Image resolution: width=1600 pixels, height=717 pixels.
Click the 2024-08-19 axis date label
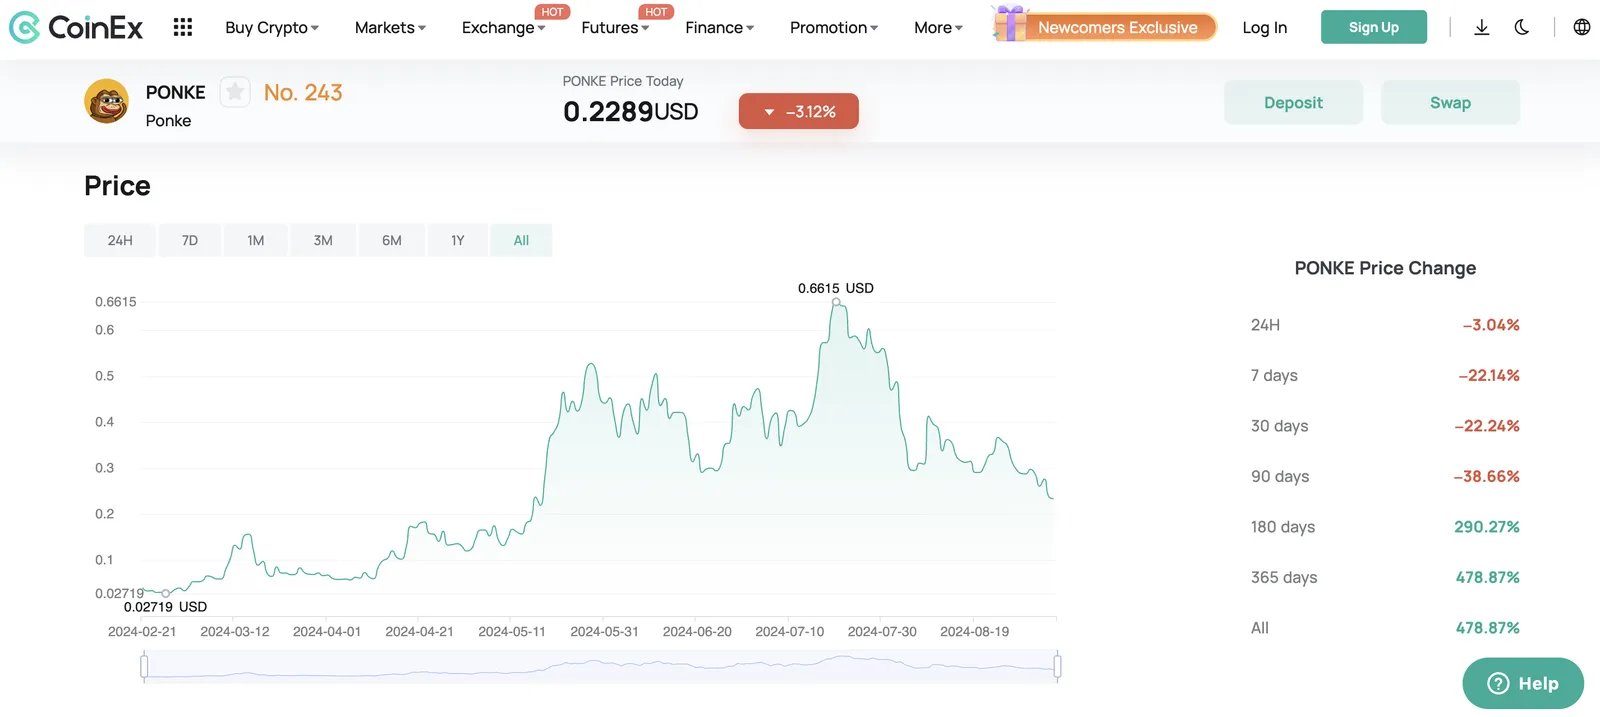(974, 632)
